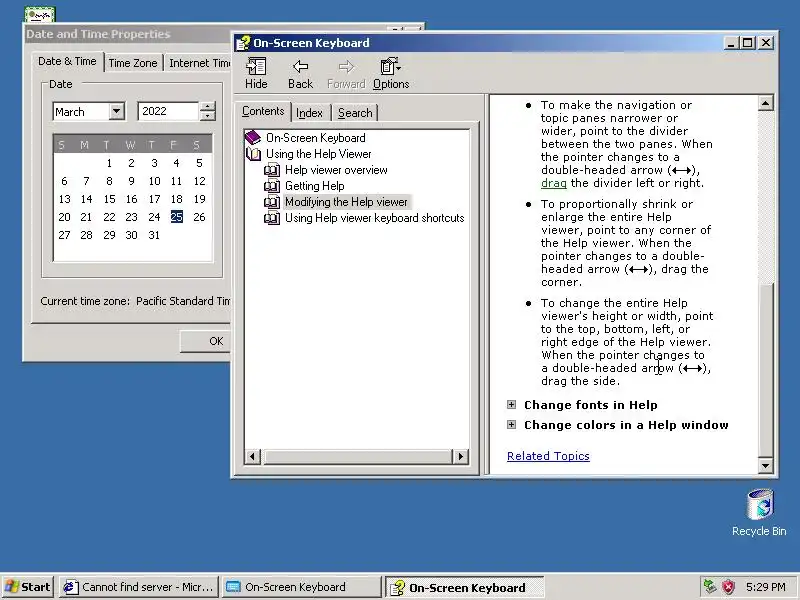Open the Recycle Bin desktop icon
Image resolution: width=800 pixels, height=600 pixels.
click(760, 513)
